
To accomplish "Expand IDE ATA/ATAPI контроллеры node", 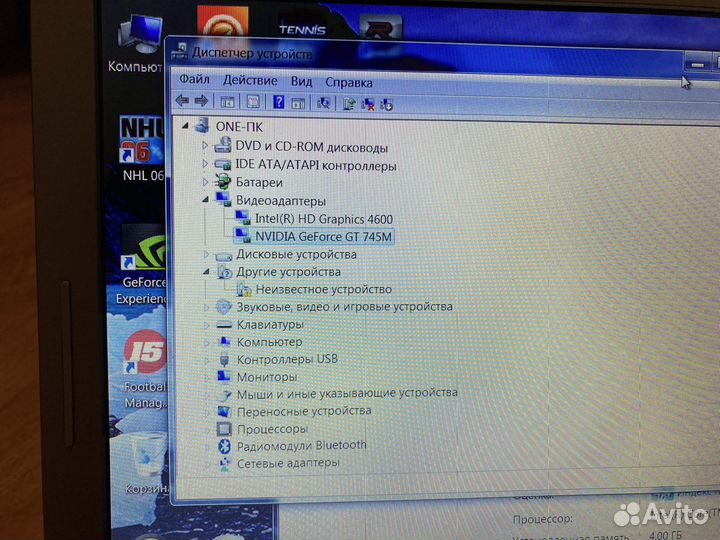I will [x=205, y=164].
